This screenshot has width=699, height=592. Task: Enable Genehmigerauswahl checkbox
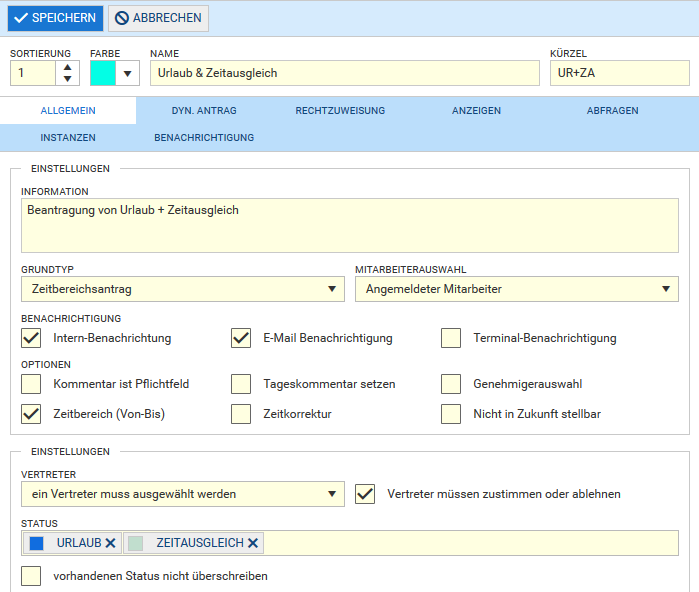tap(451, 384)
